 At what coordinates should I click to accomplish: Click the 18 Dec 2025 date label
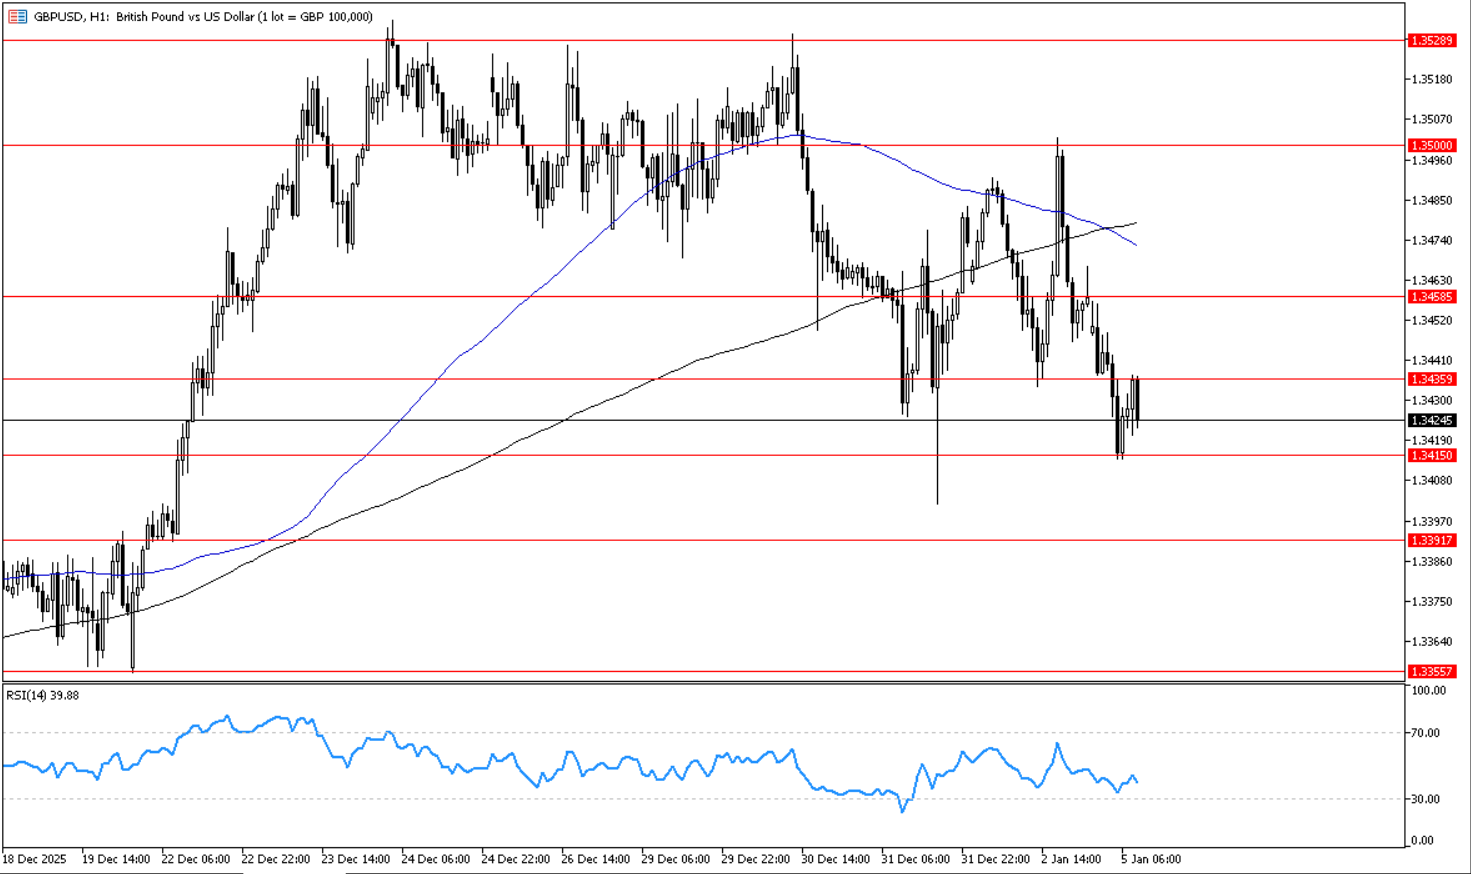coord(34,859)
